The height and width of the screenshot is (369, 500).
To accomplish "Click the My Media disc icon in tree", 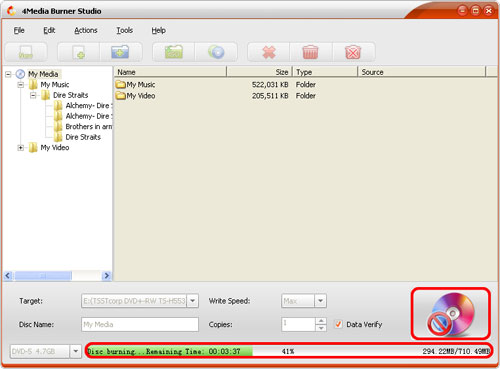I will point(20,74).
